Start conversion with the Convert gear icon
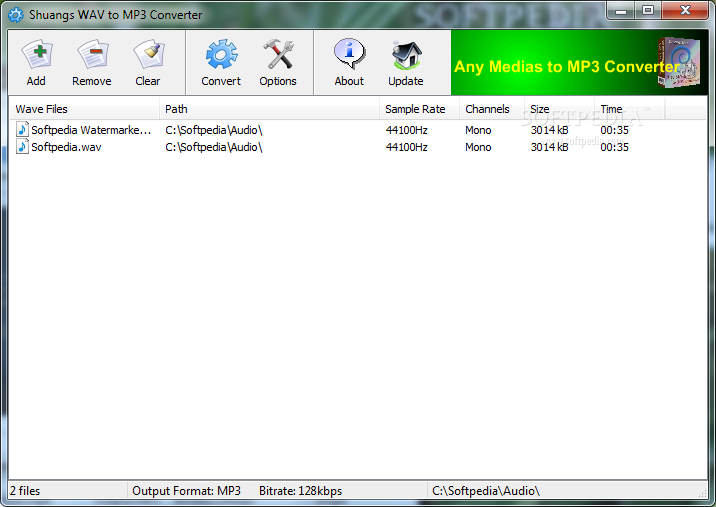The width and height of the screenshot is (716, 507). pos(221,54)
